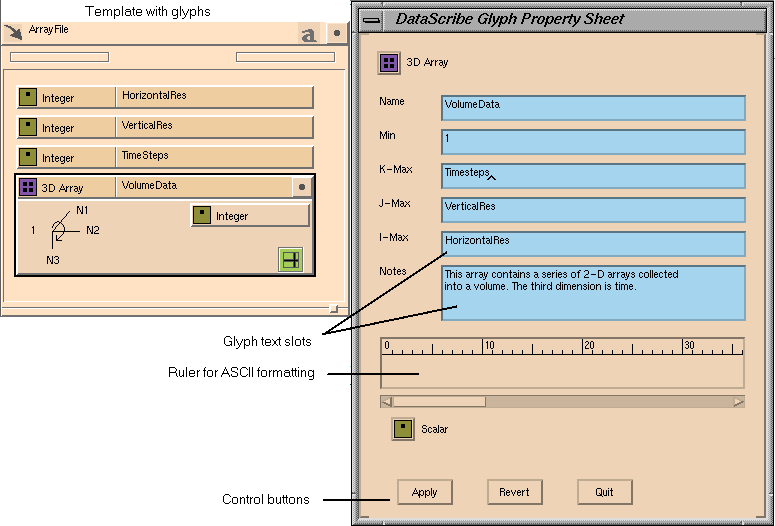Click the Name field containing VolumeData
The image size is (775, 526).
(593, 108)
